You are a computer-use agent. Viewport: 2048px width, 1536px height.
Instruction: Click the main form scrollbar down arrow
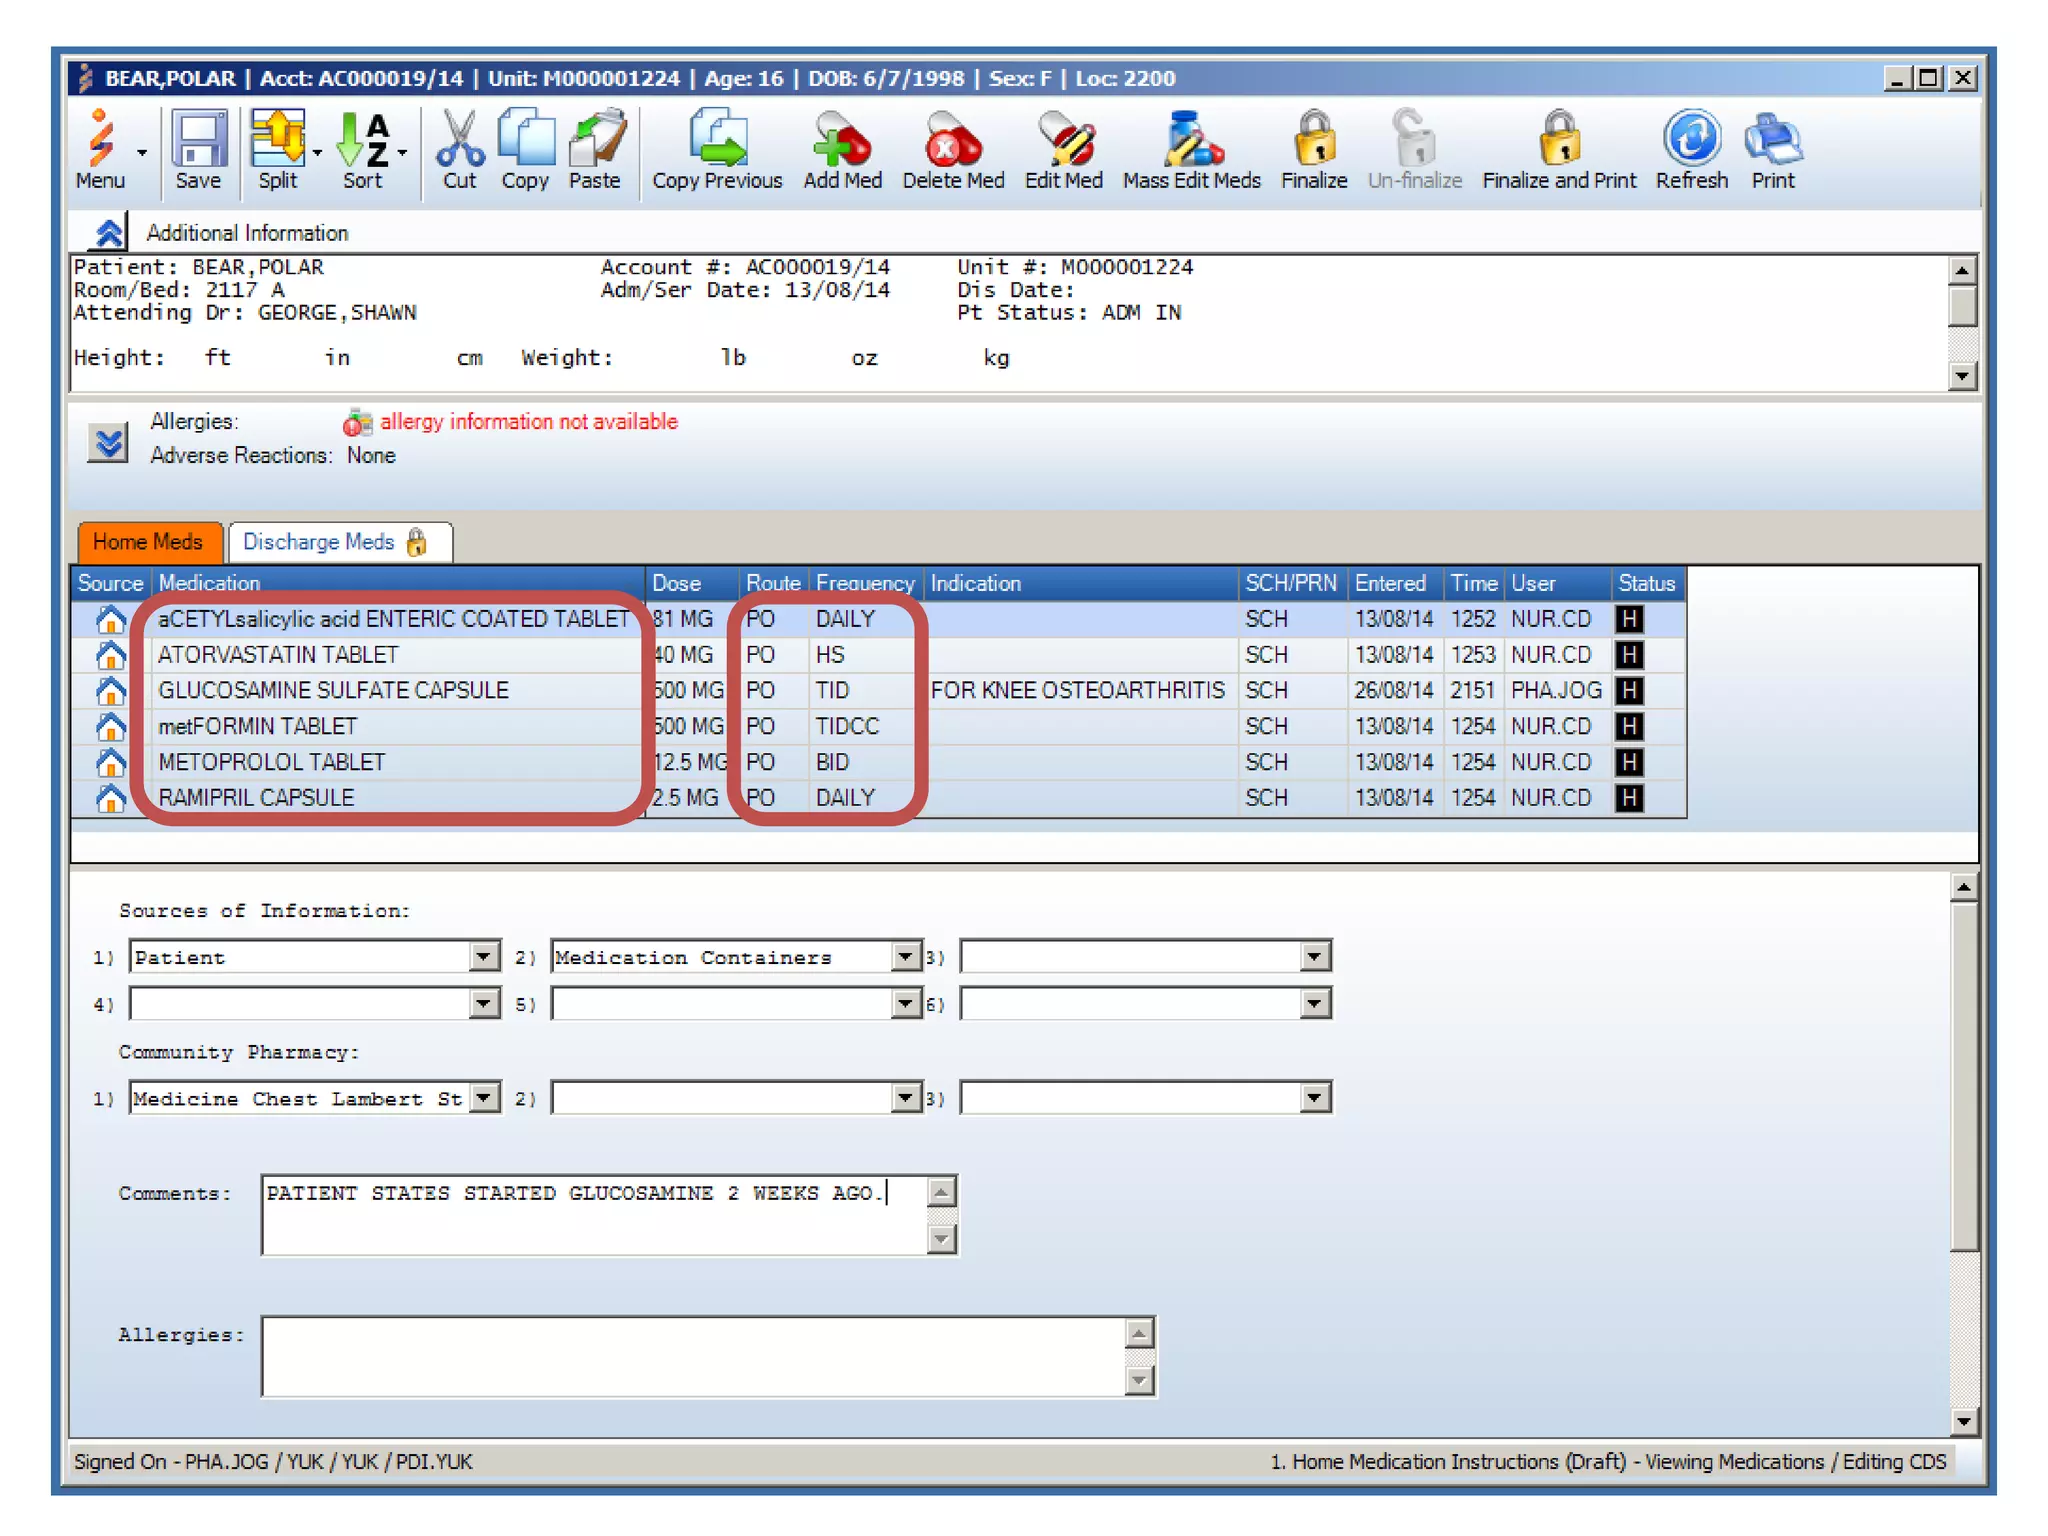pos(1963,1421)
